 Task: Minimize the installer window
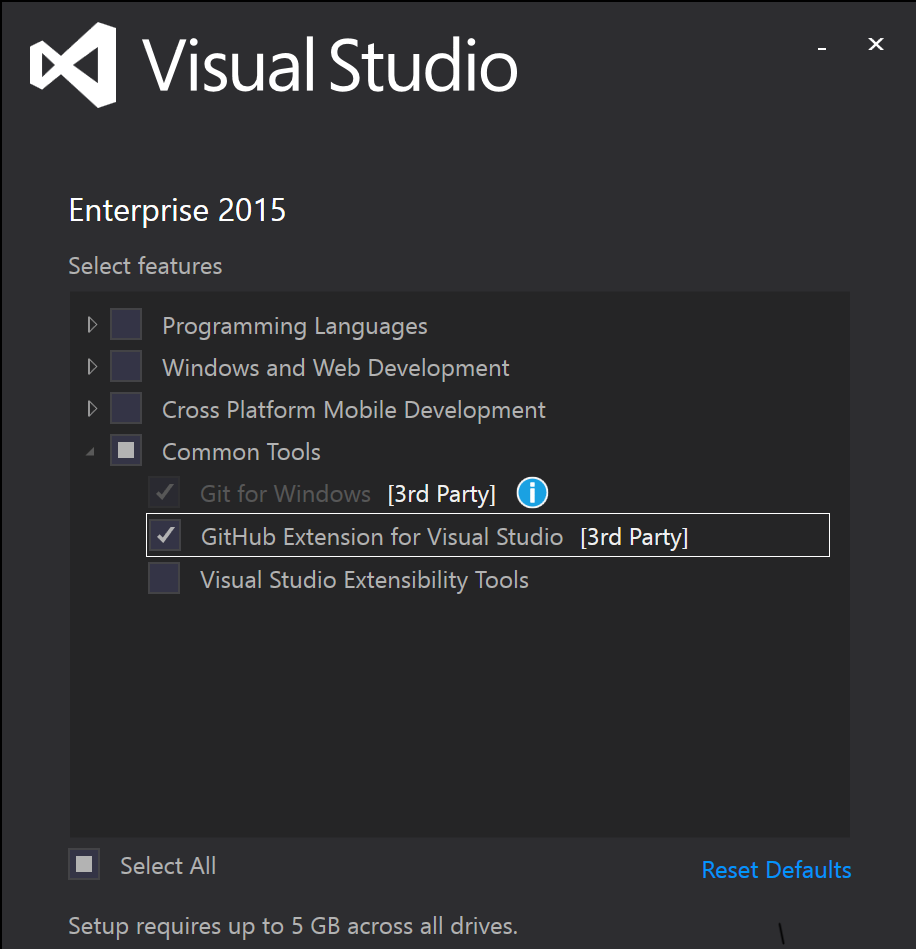(x=821, y=45)
